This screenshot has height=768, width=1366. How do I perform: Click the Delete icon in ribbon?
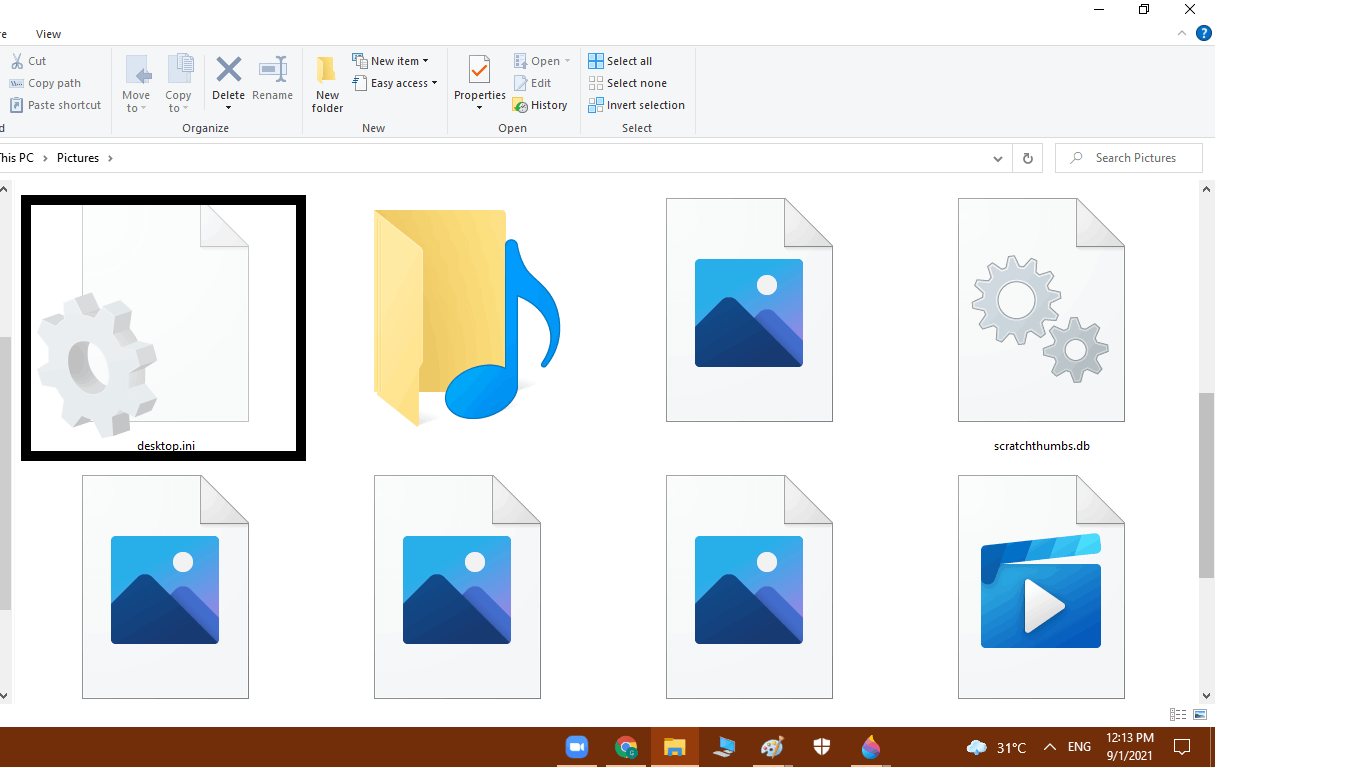pyautogui.click(x=228, y=70)
